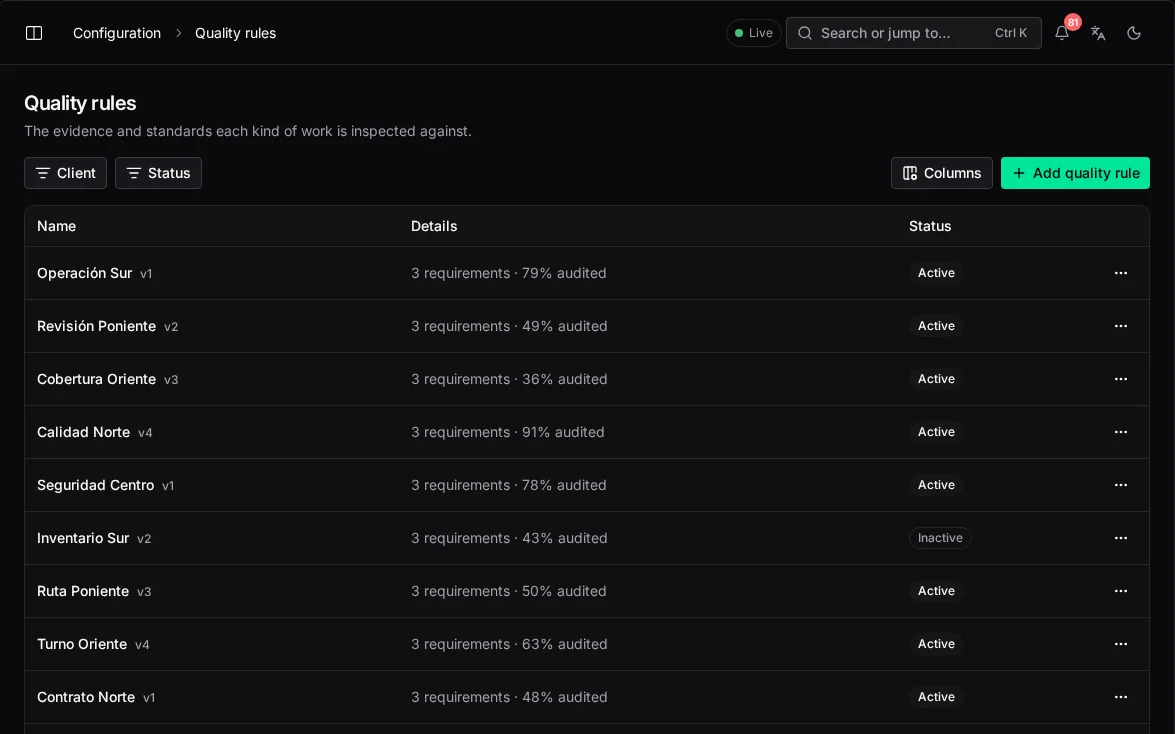Viewport: 1175px width, 734px height.
Task: Open the Inventario Sur rule
Action: pos(83,538)
